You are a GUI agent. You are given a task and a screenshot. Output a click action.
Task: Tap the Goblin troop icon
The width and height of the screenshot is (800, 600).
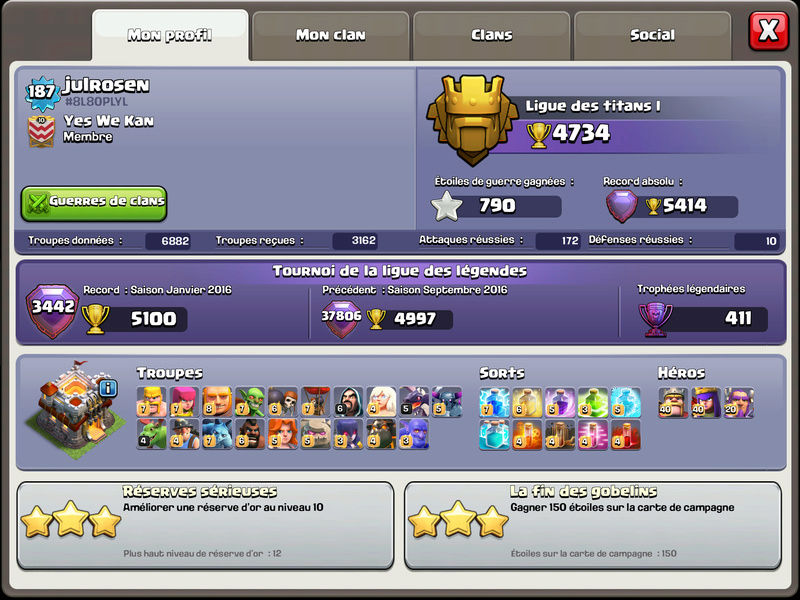249,402
